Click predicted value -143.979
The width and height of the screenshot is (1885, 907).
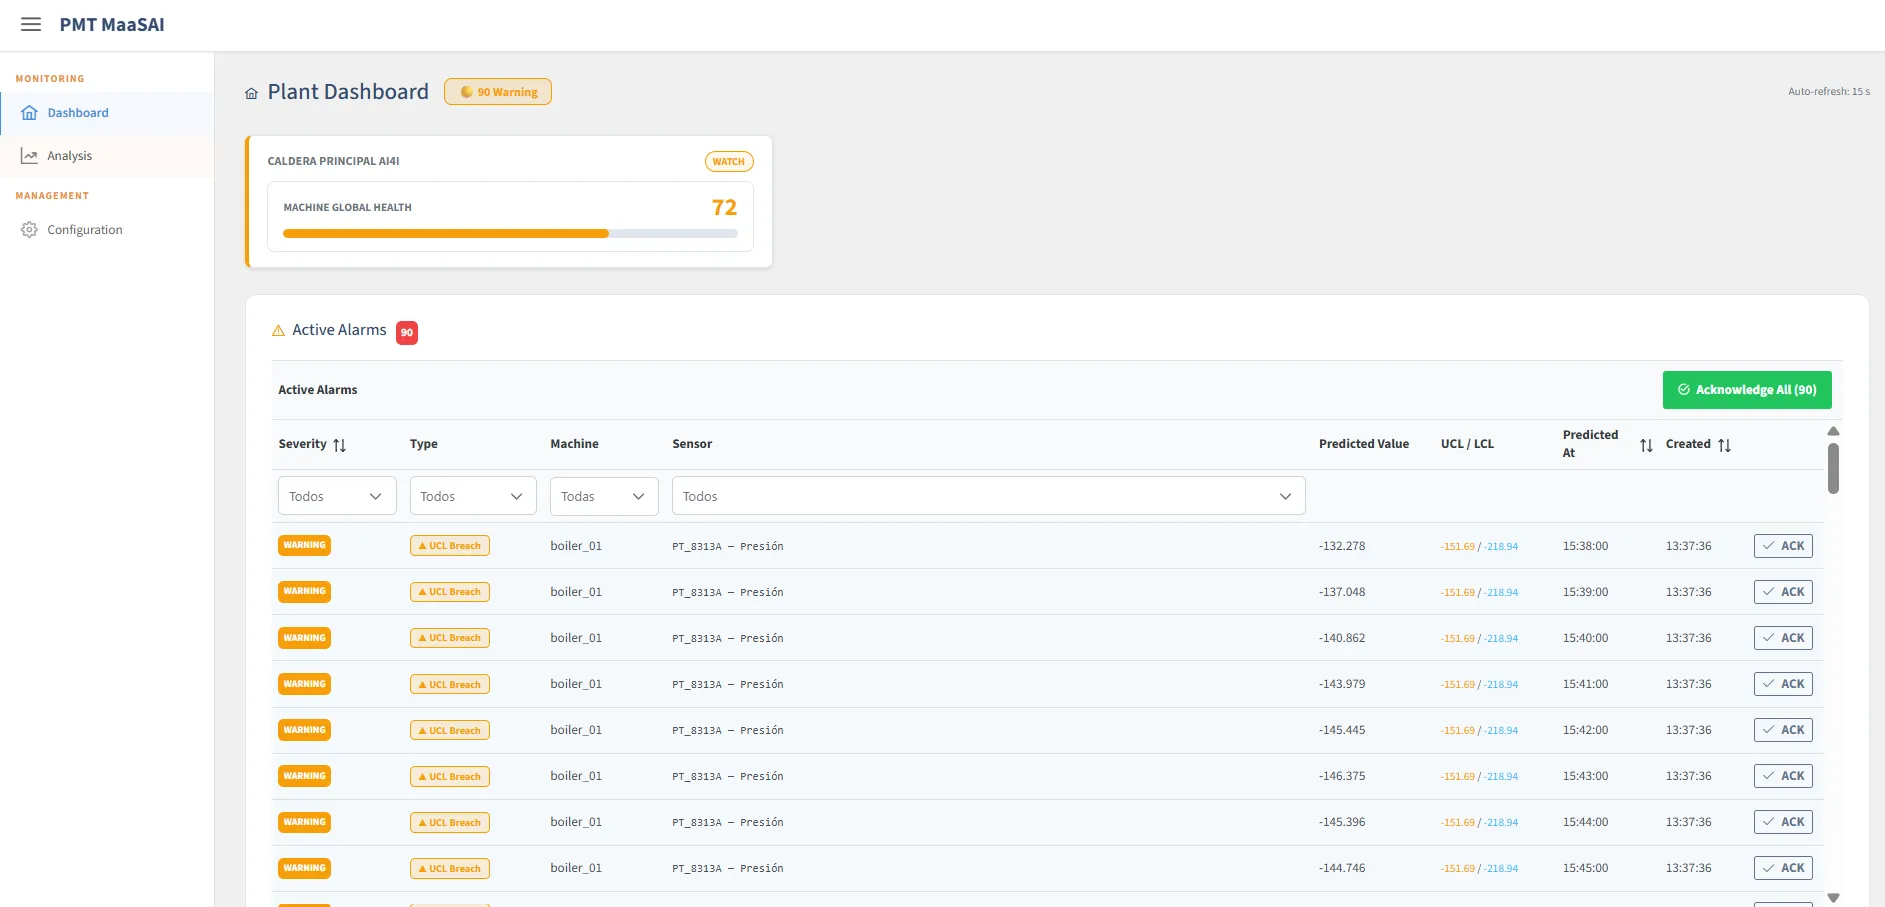click(1342, 684)
